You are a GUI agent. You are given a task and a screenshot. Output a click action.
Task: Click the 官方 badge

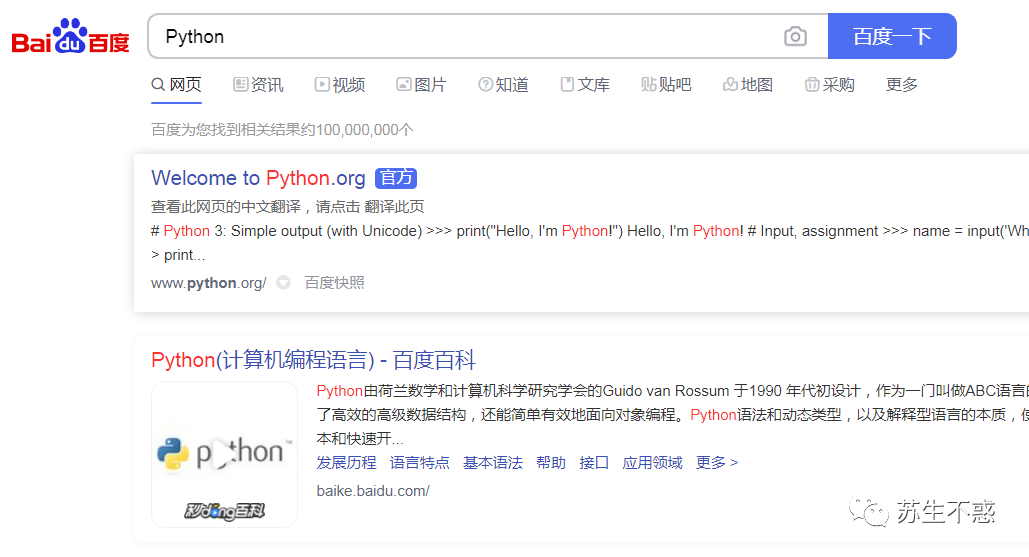click(x=396, y=178)
